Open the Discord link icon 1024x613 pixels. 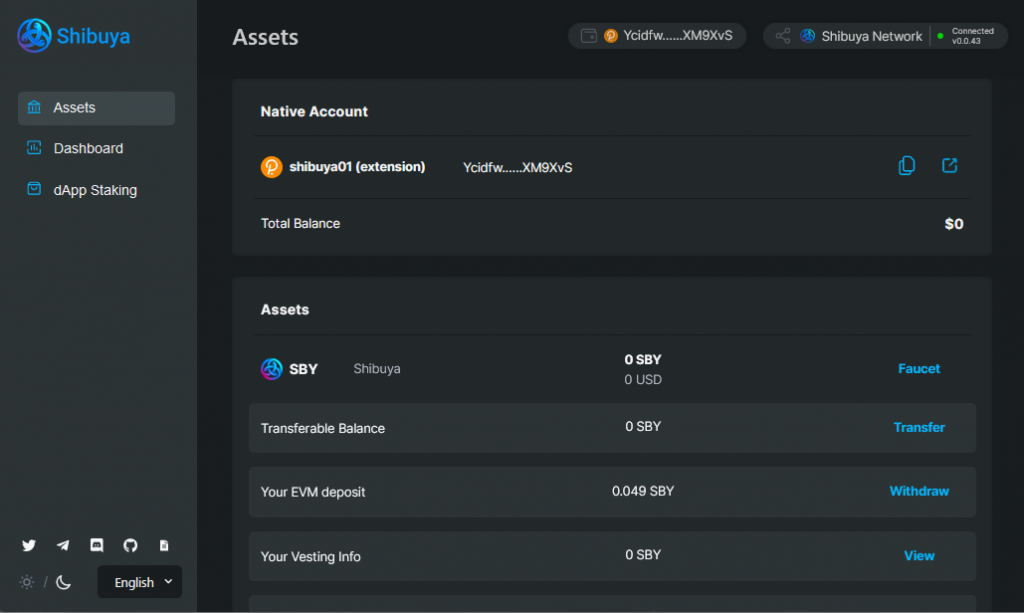[97, 545]
